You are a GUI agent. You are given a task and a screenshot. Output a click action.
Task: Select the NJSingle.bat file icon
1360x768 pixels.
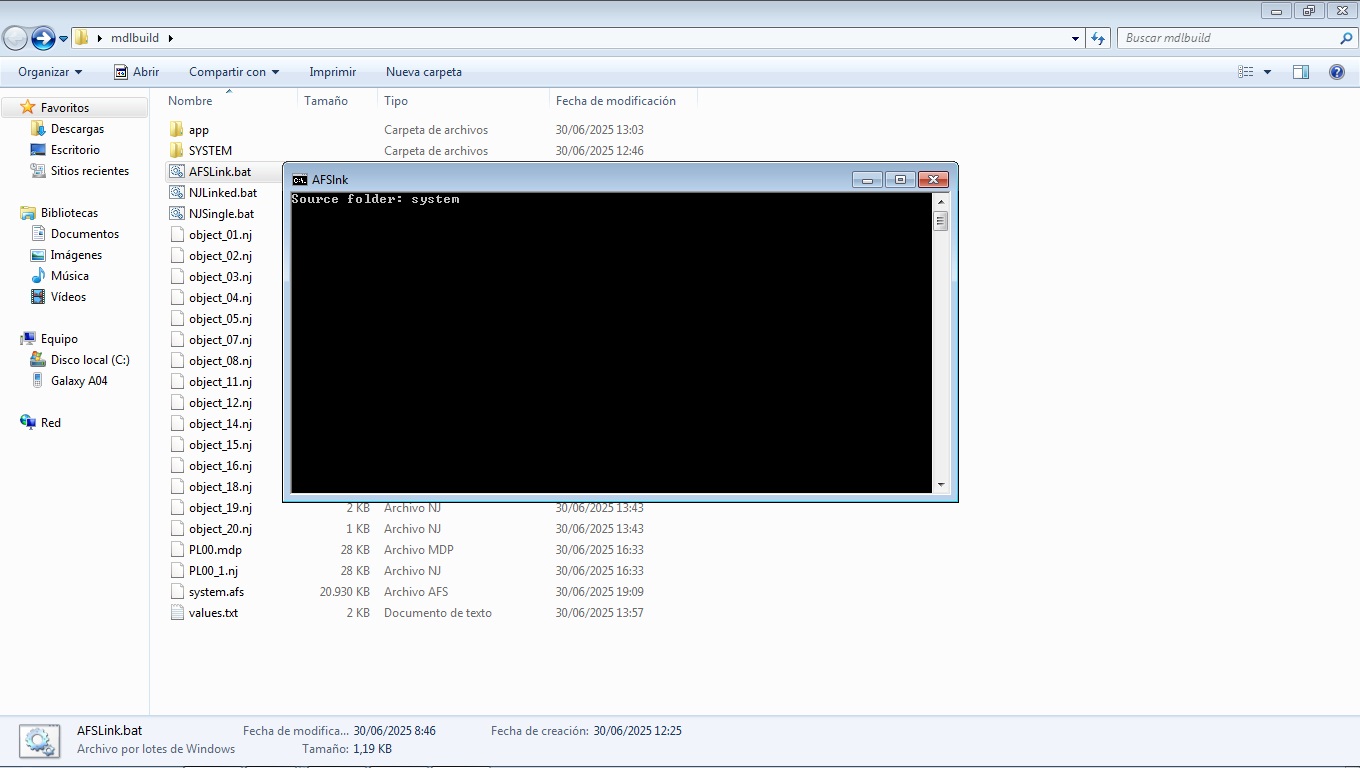tap(177, 214)
